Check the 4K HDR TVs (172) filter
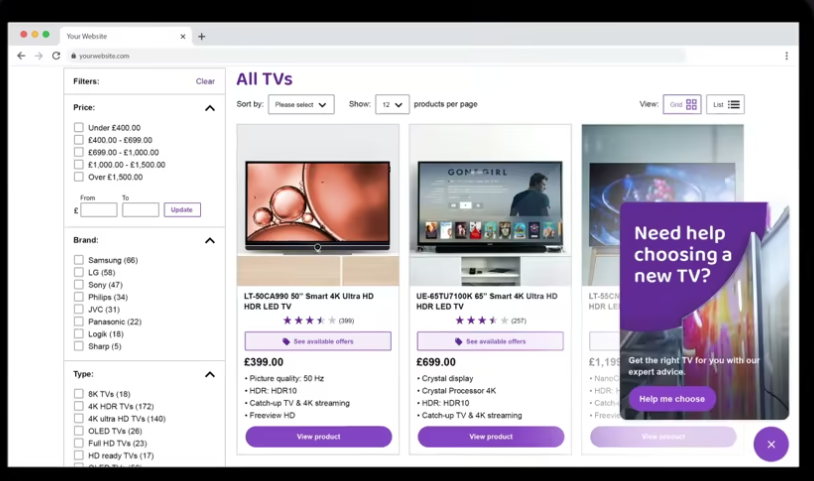Viewport: 814px width, 481px height. 78,406
